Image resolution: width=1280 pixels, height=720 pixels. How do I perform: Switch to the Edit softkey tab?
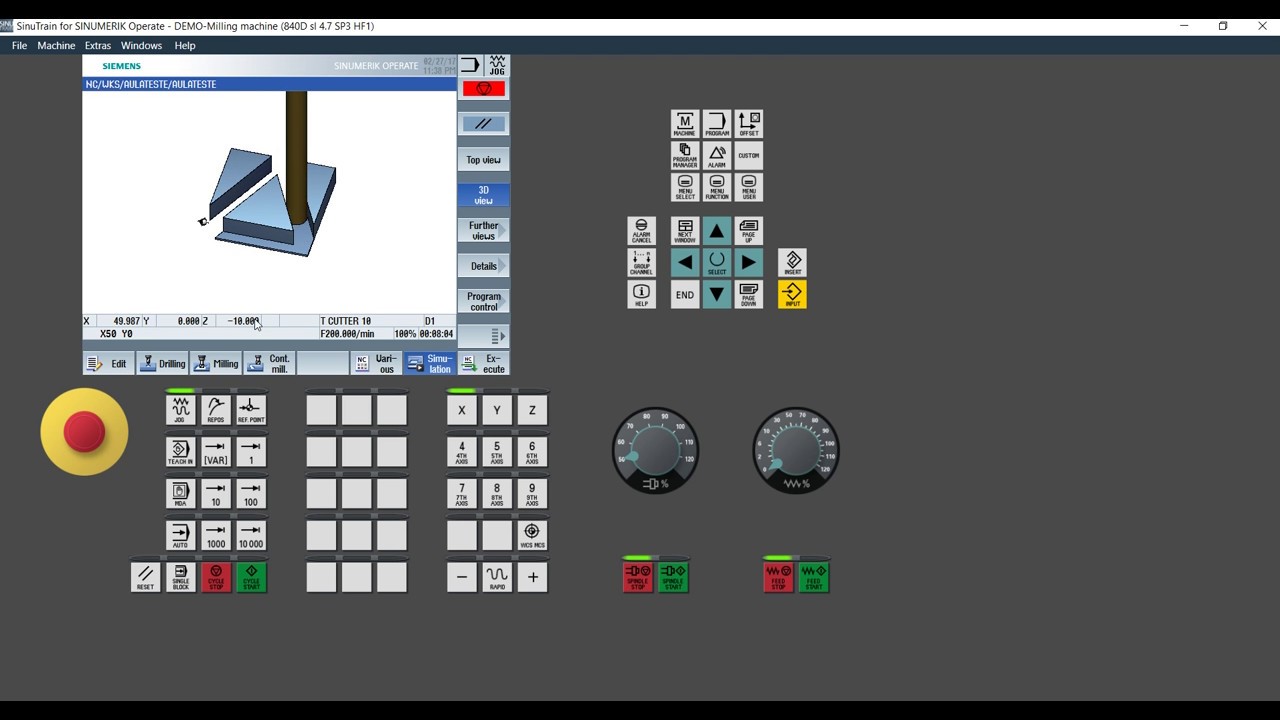click(x=108, y=364)
